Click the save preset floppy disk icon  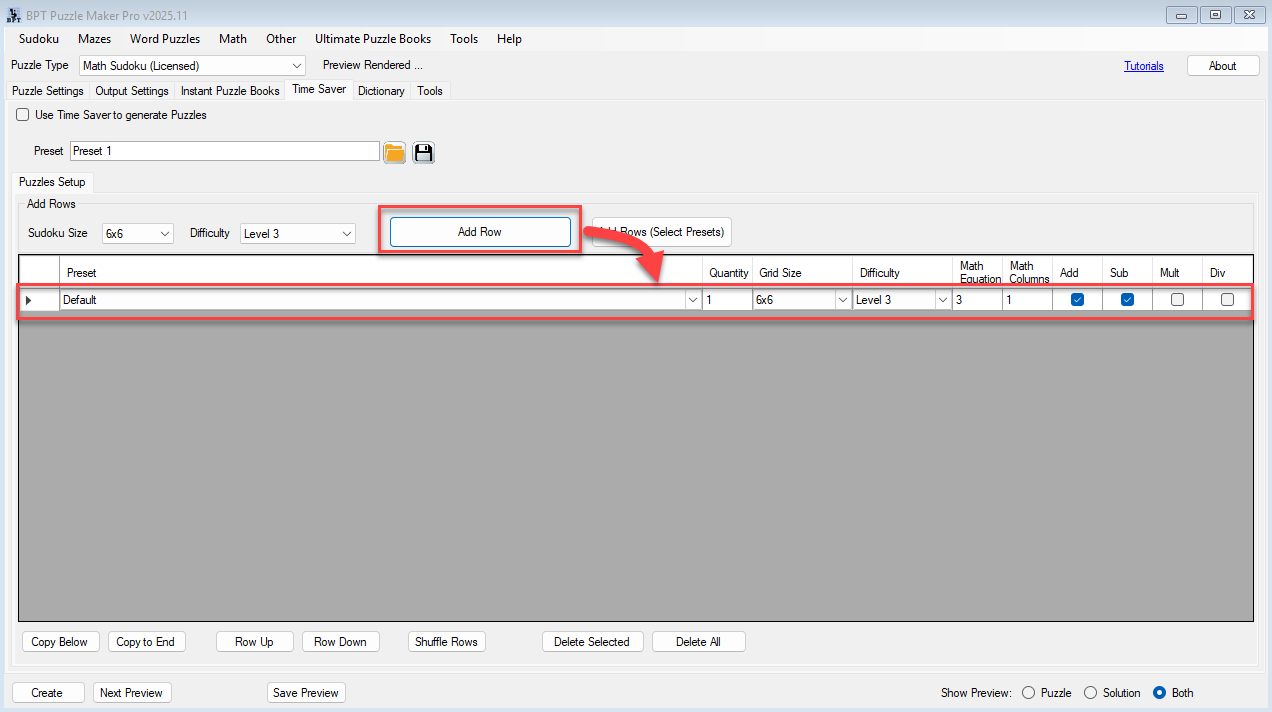pyautogui.click(x=423, y=152)
